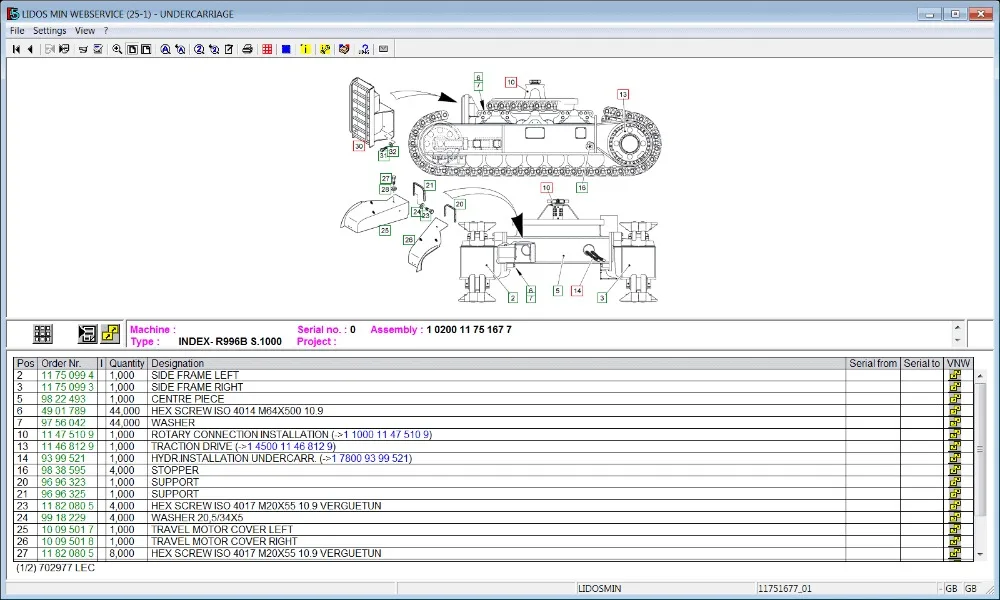
Task: Click position label 13 in the diagram
Action: click(x=622, y=94)
